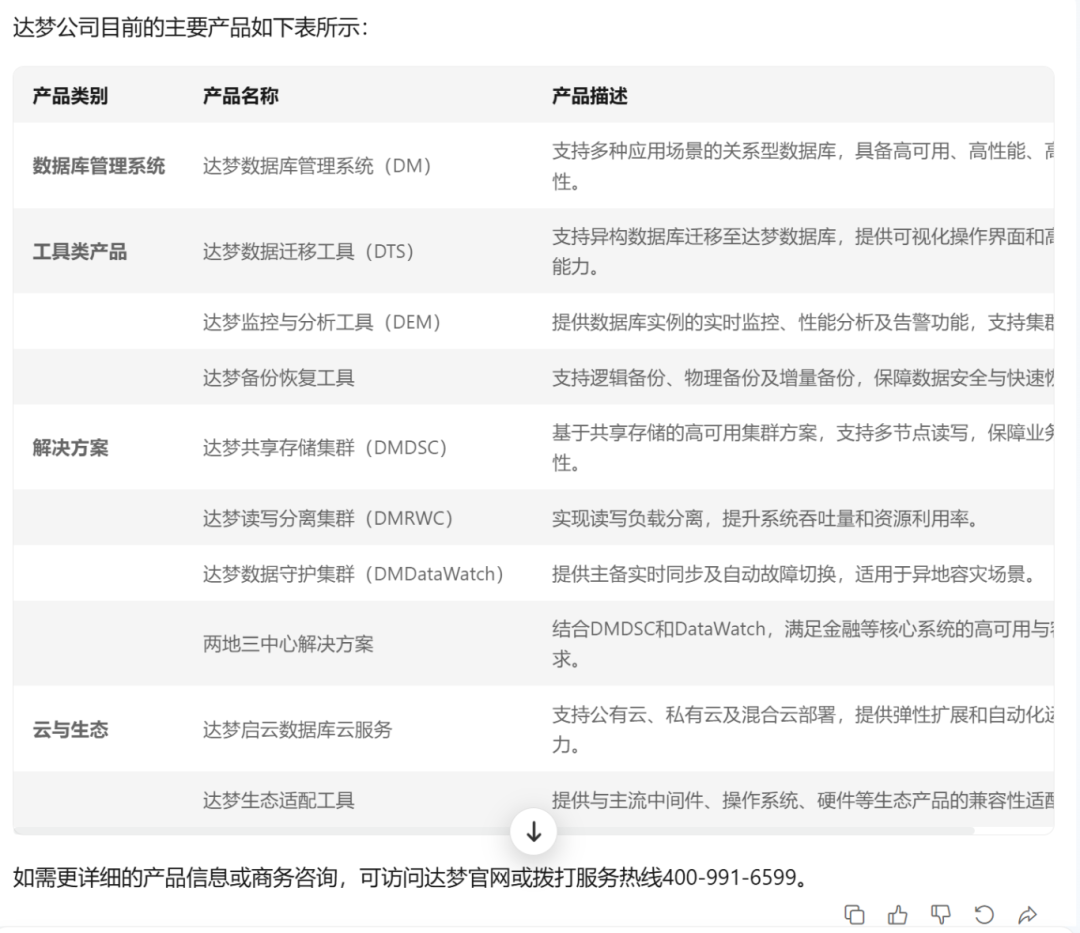
Task: Give the answer a thumbs up
Action: tap(897, 914)
